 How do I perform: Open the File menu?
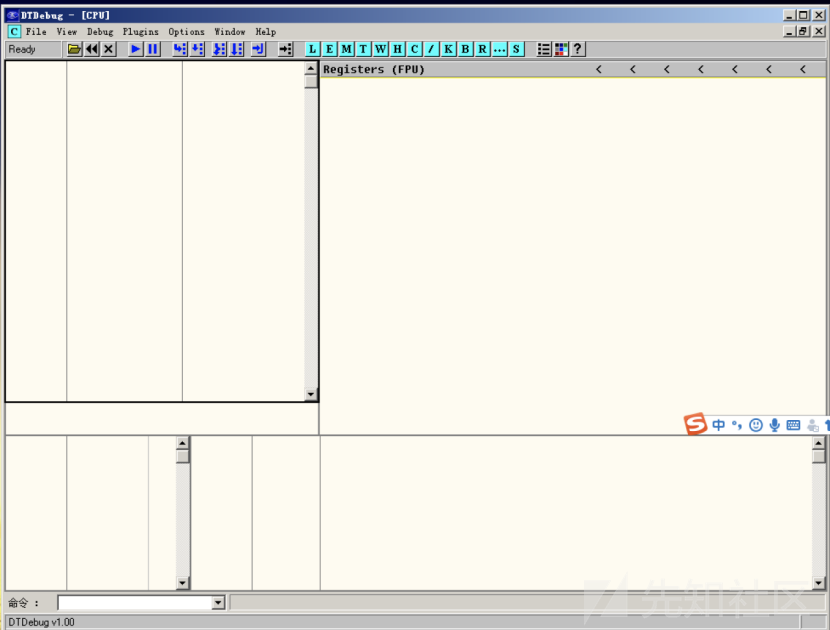36,32
